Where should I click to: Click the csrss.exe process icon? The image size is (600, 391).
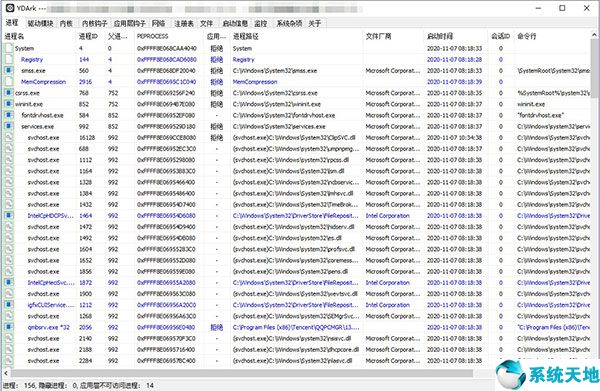(9, 93)
